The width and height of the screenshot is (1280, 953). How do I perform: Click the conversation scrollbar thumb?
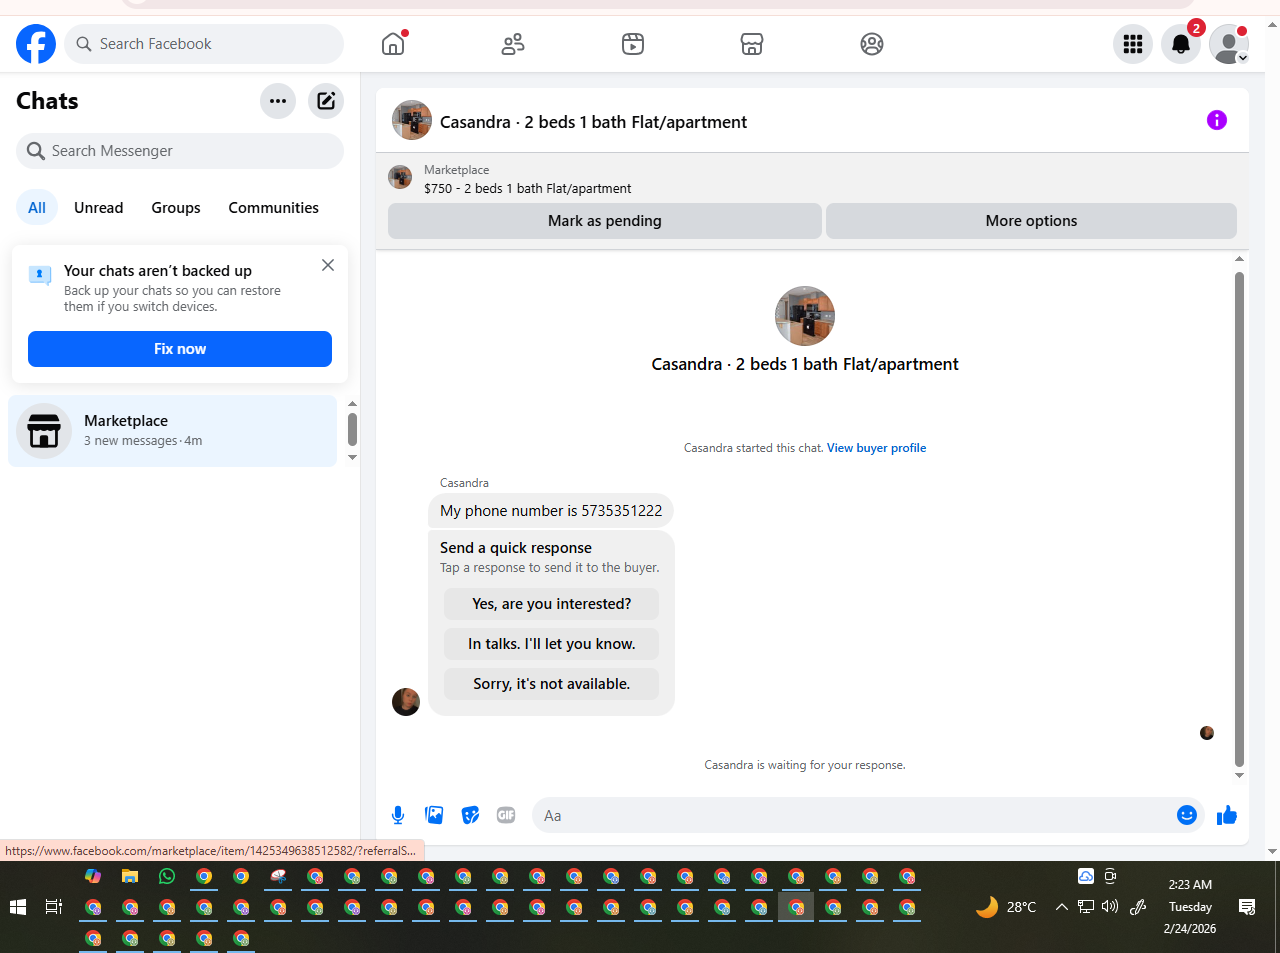1239,518
